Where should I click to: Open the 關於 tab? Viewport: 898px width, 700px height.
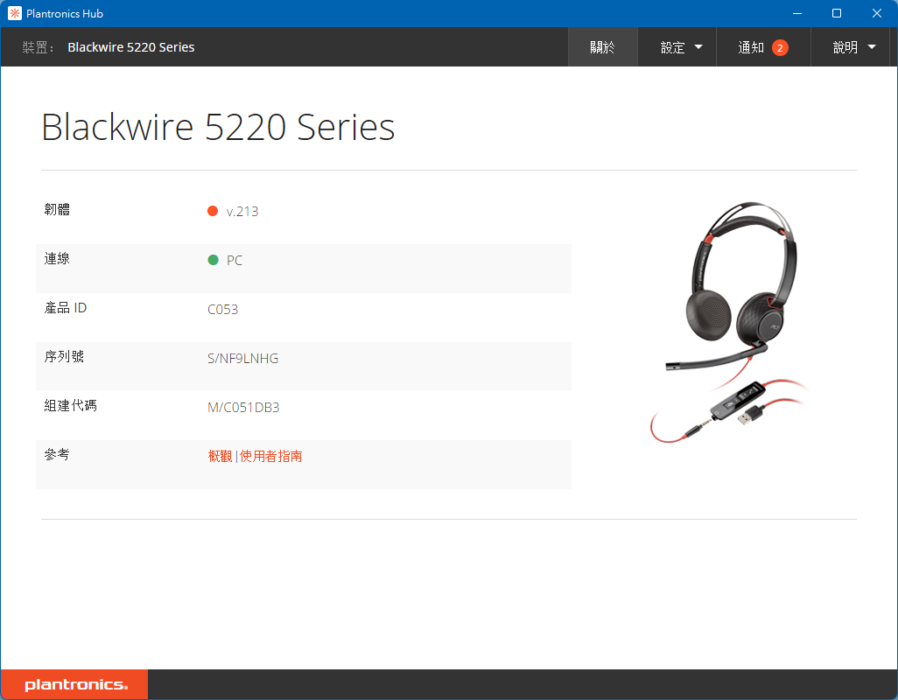602,47
